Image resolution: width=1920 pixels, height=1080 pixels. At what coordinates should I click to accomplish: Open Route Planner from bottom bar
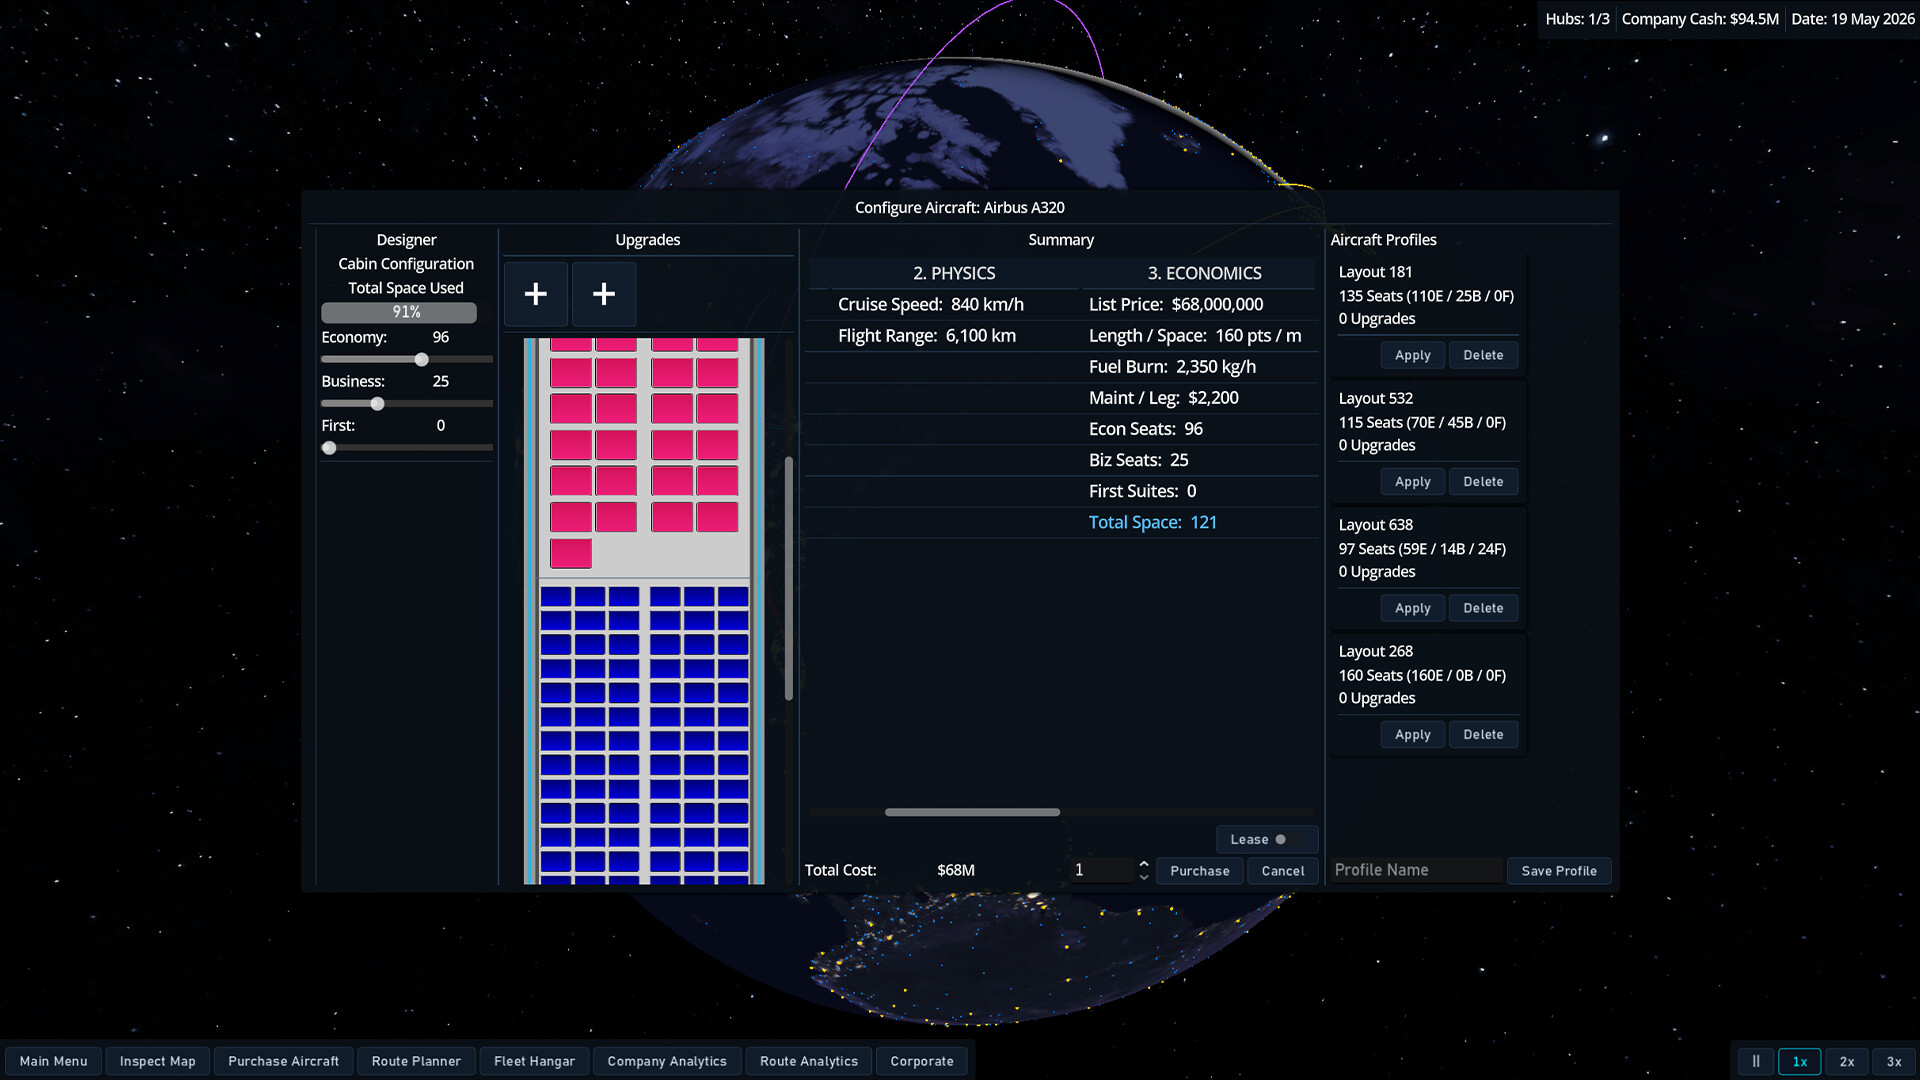[416, 1061]
